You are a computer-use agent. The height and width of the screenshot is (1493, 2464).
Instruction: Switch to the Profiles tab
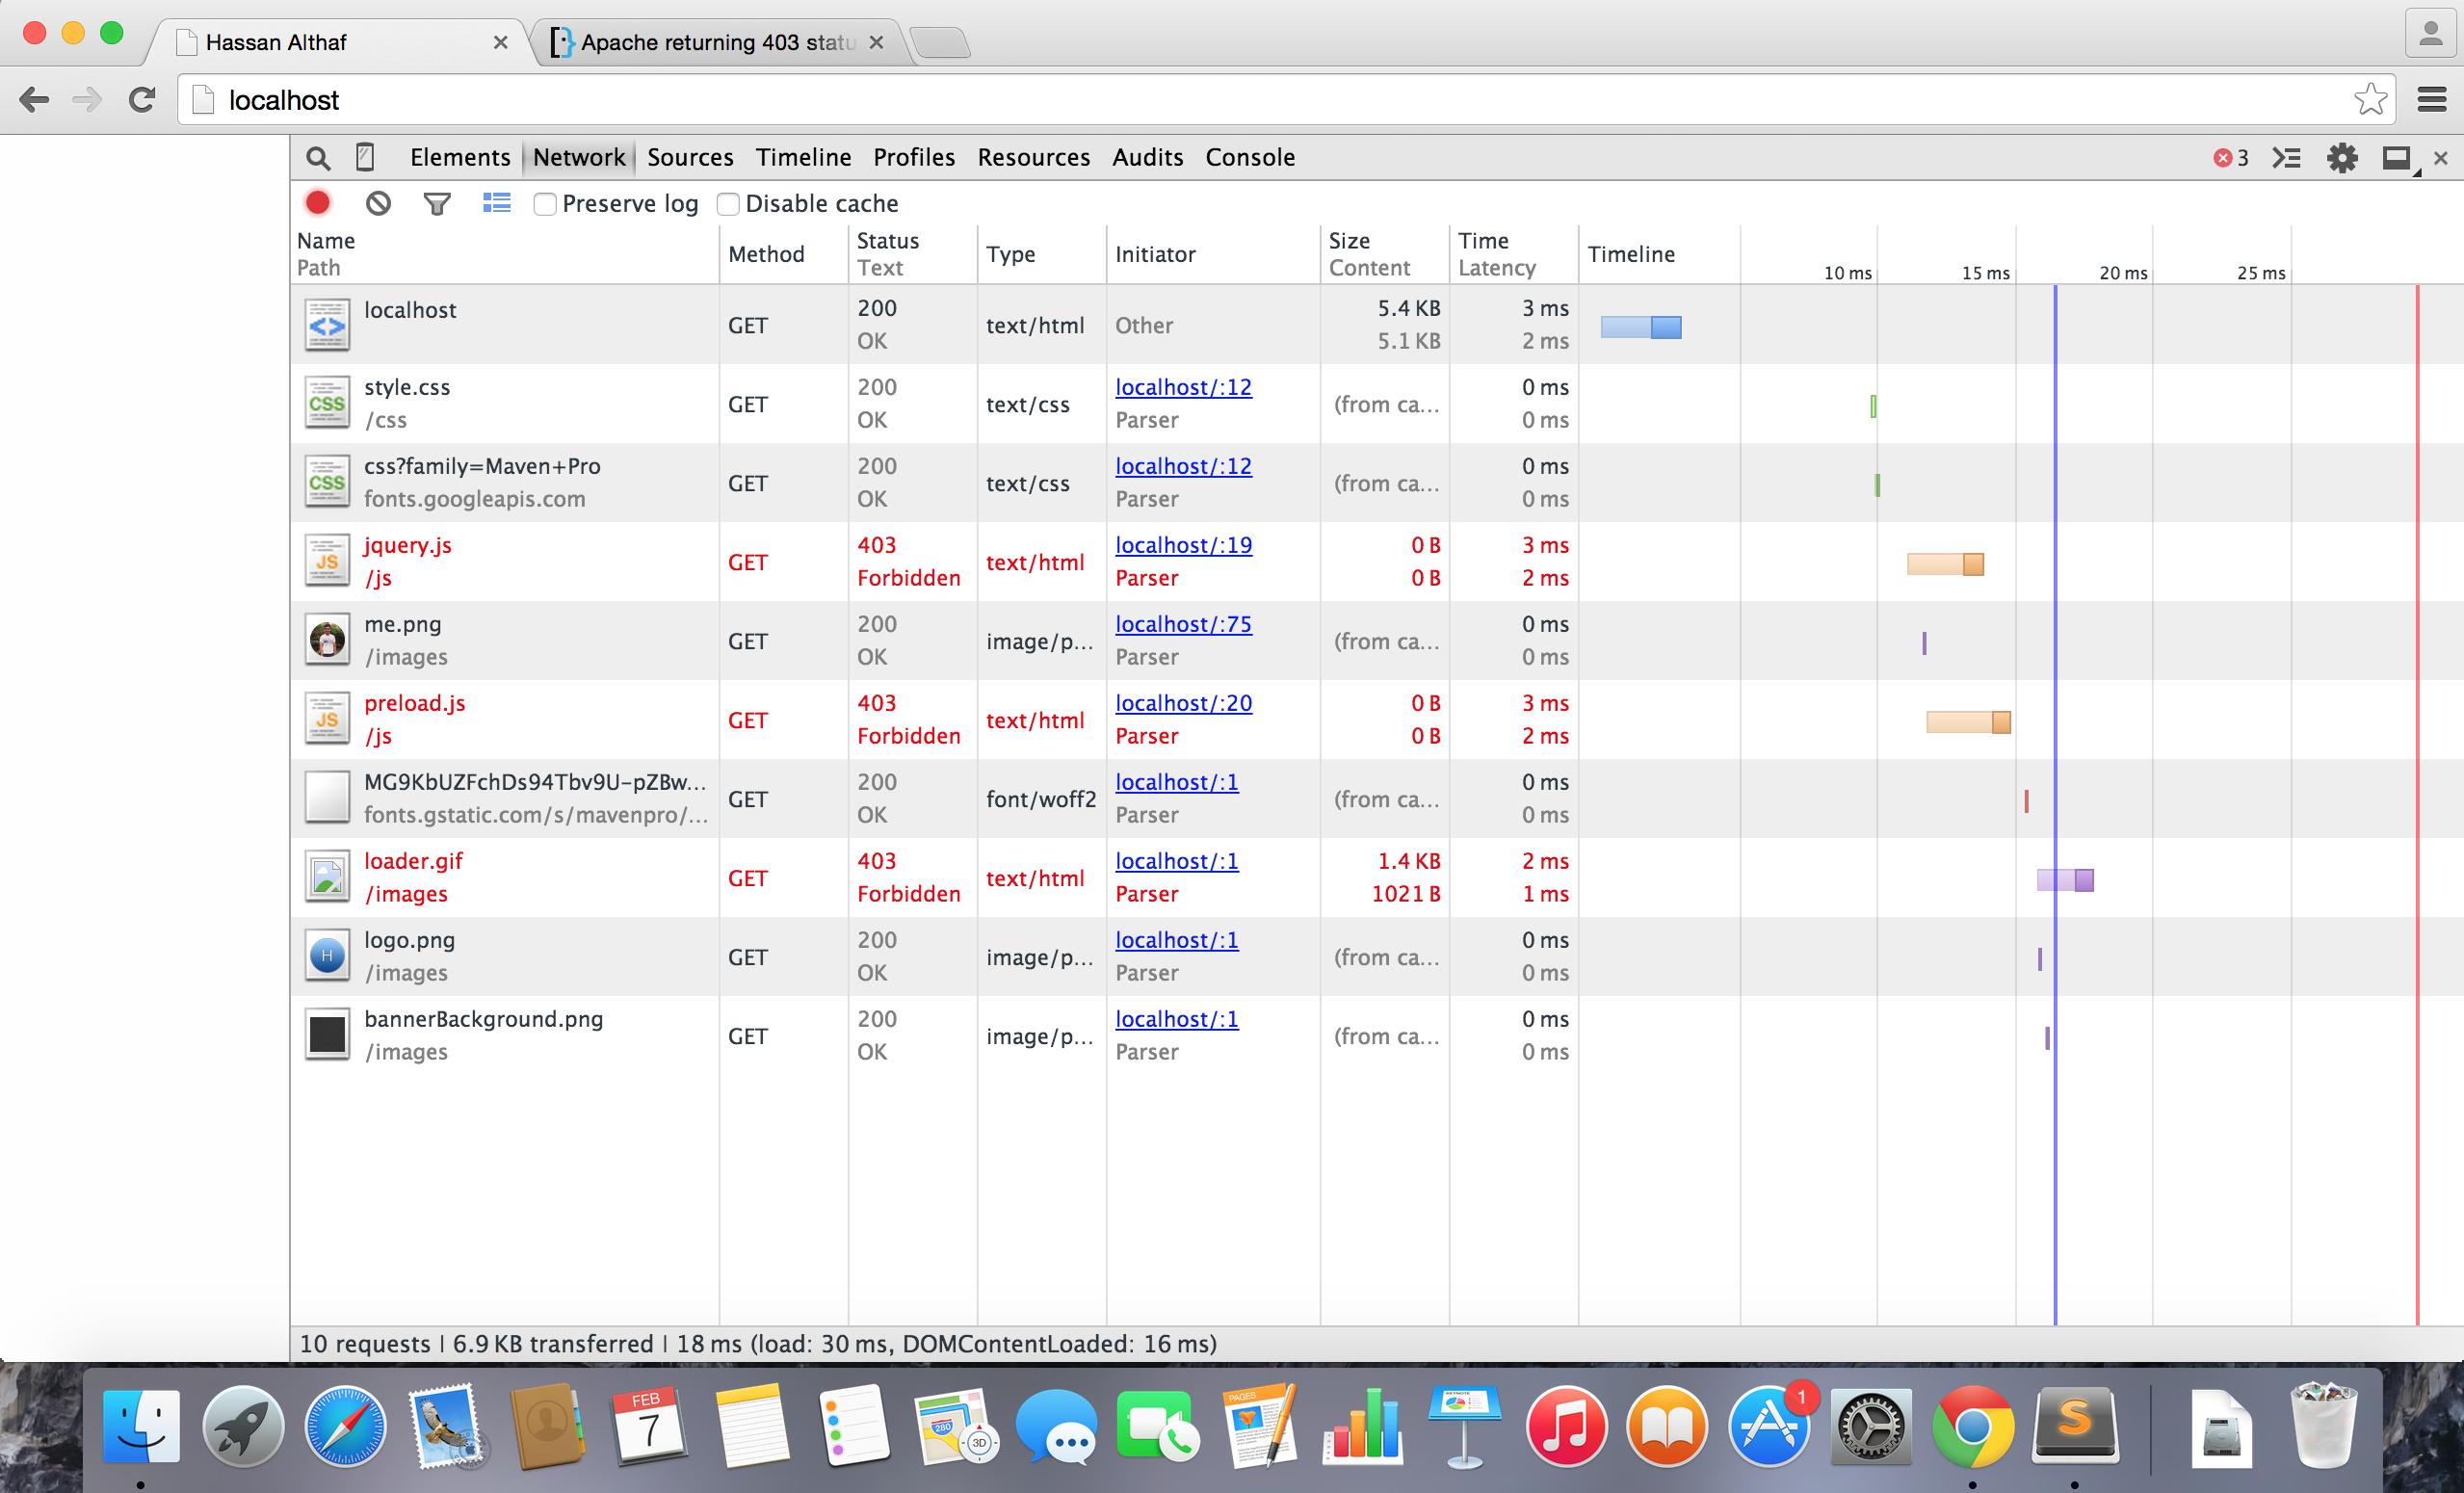914,157
